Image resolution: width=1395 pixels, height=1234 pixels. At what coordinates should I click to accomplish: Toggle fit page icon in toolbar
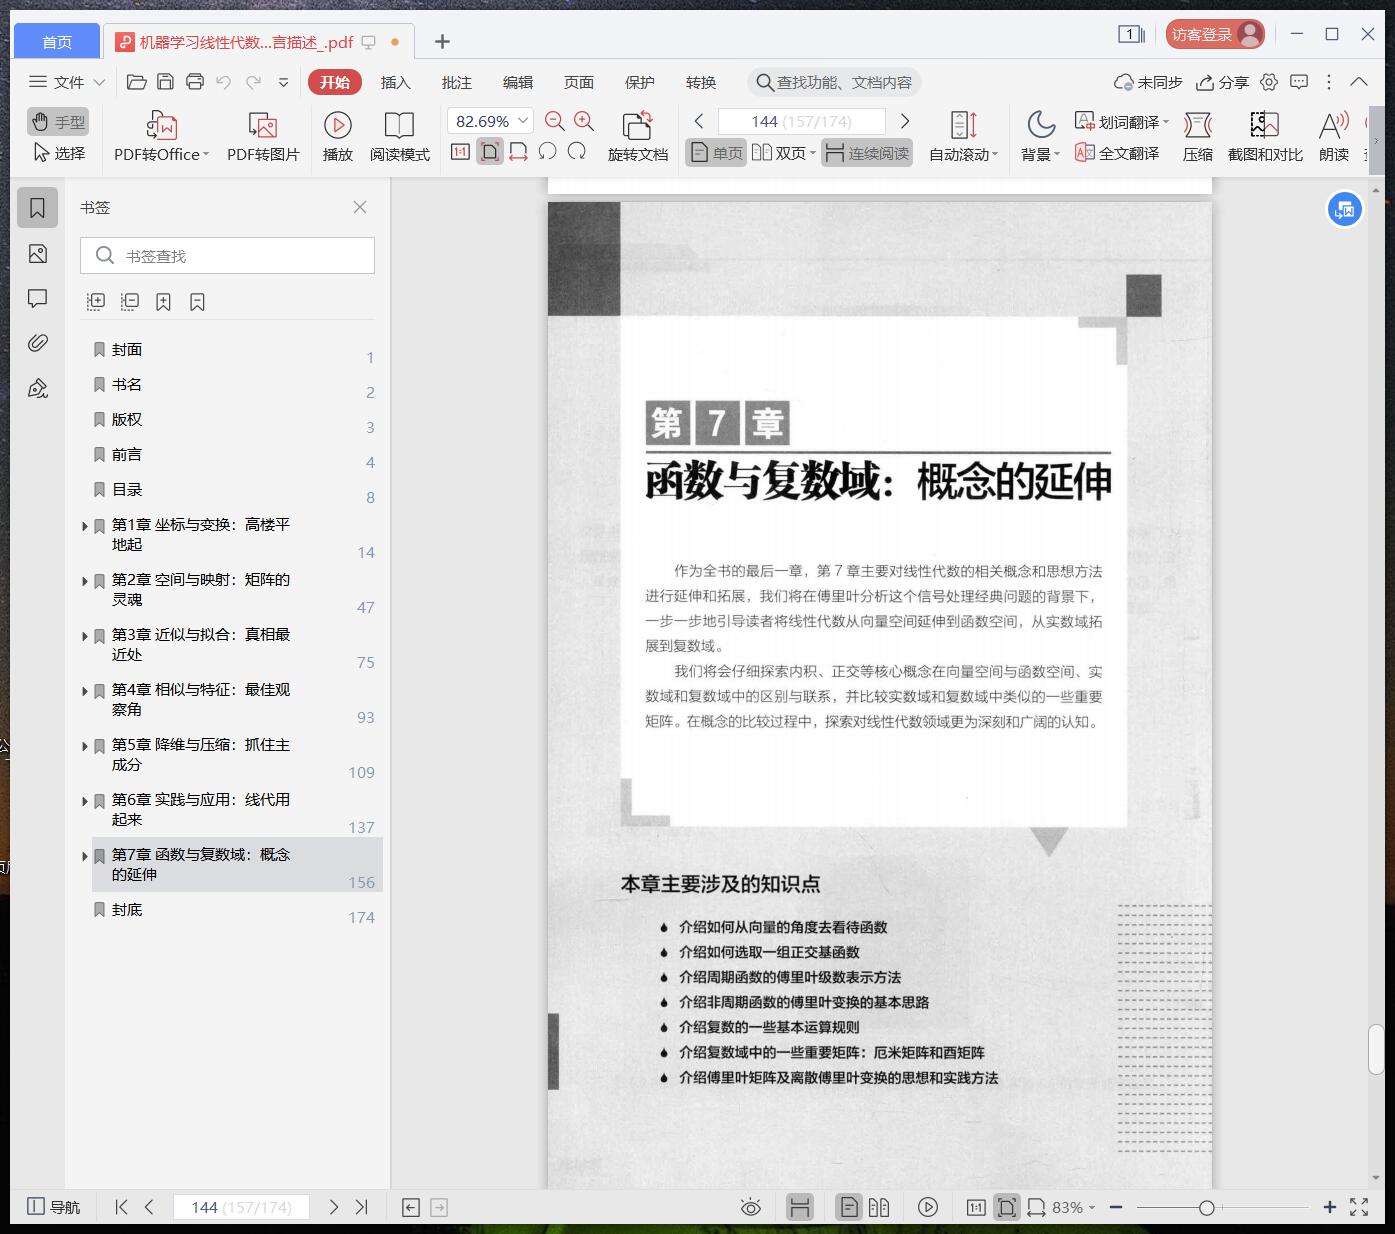(489, 152)
